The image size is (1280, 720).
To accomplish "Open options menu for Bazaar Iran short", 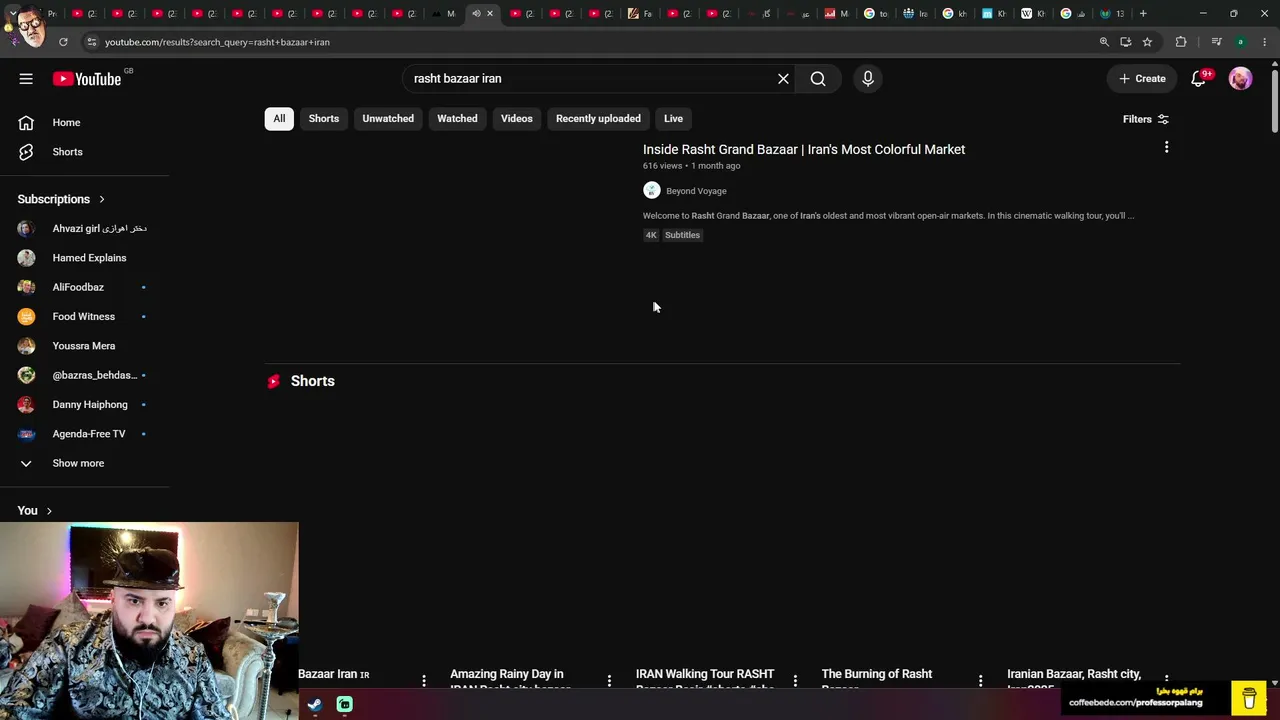I will (424, 681).
